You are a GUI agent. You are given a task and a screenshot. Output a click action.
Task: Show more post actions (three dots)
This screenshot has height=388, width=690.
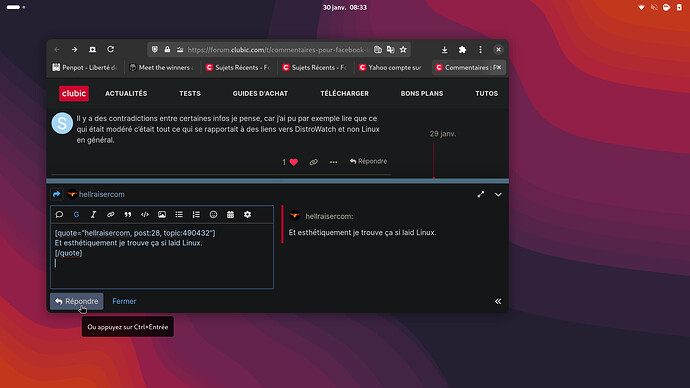pos(334,162)
